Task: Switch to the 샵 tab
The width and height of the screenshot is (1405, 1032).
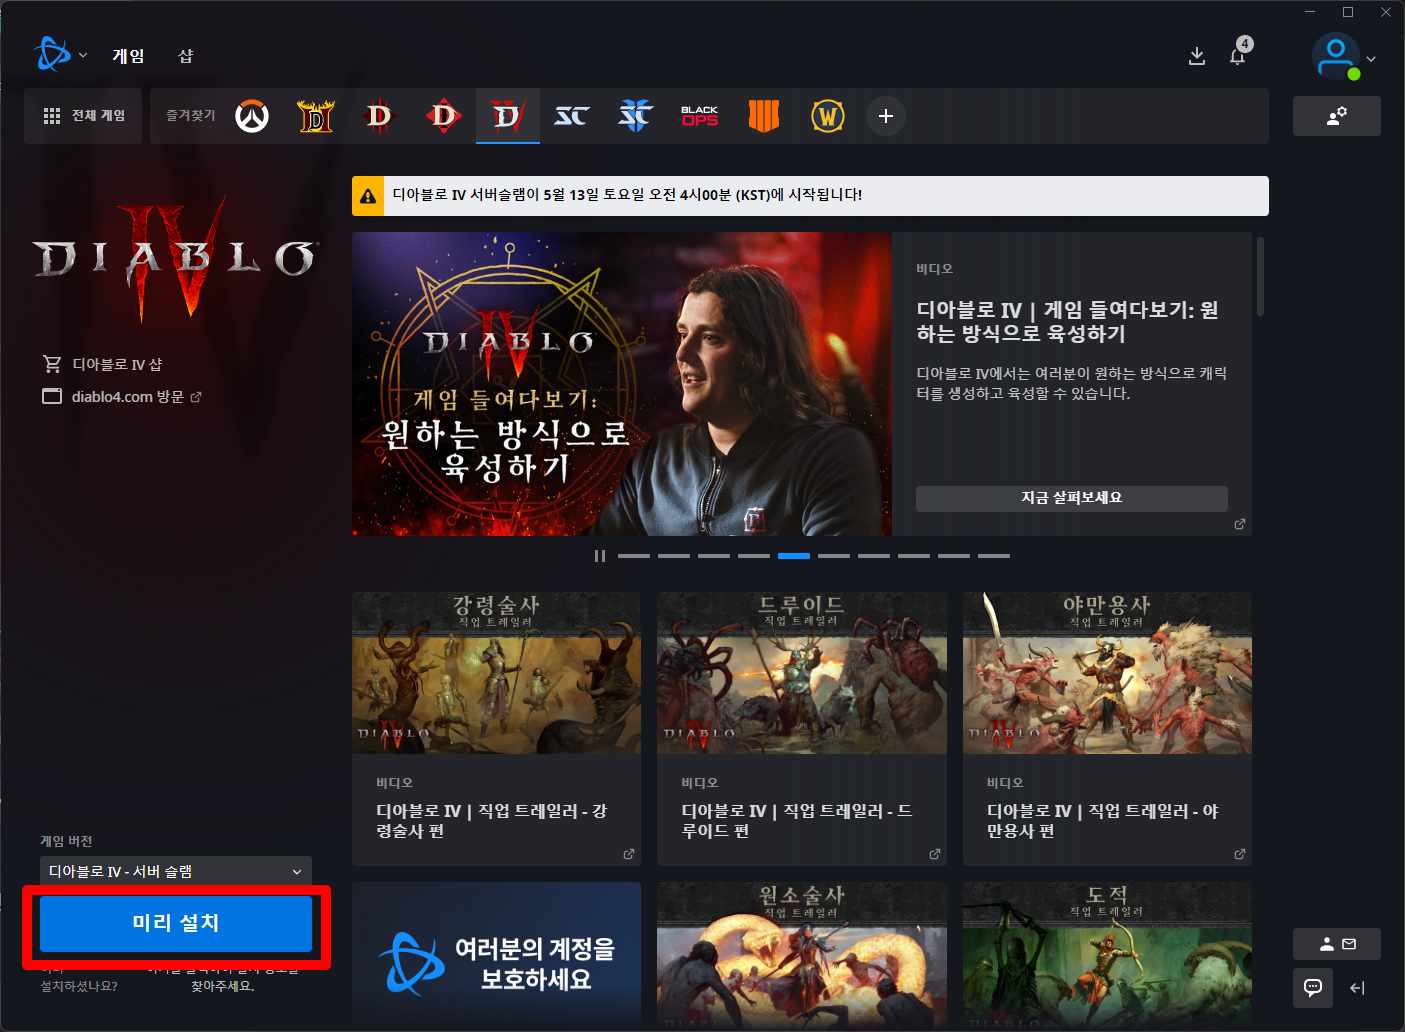Action: (x=186, y=56)
